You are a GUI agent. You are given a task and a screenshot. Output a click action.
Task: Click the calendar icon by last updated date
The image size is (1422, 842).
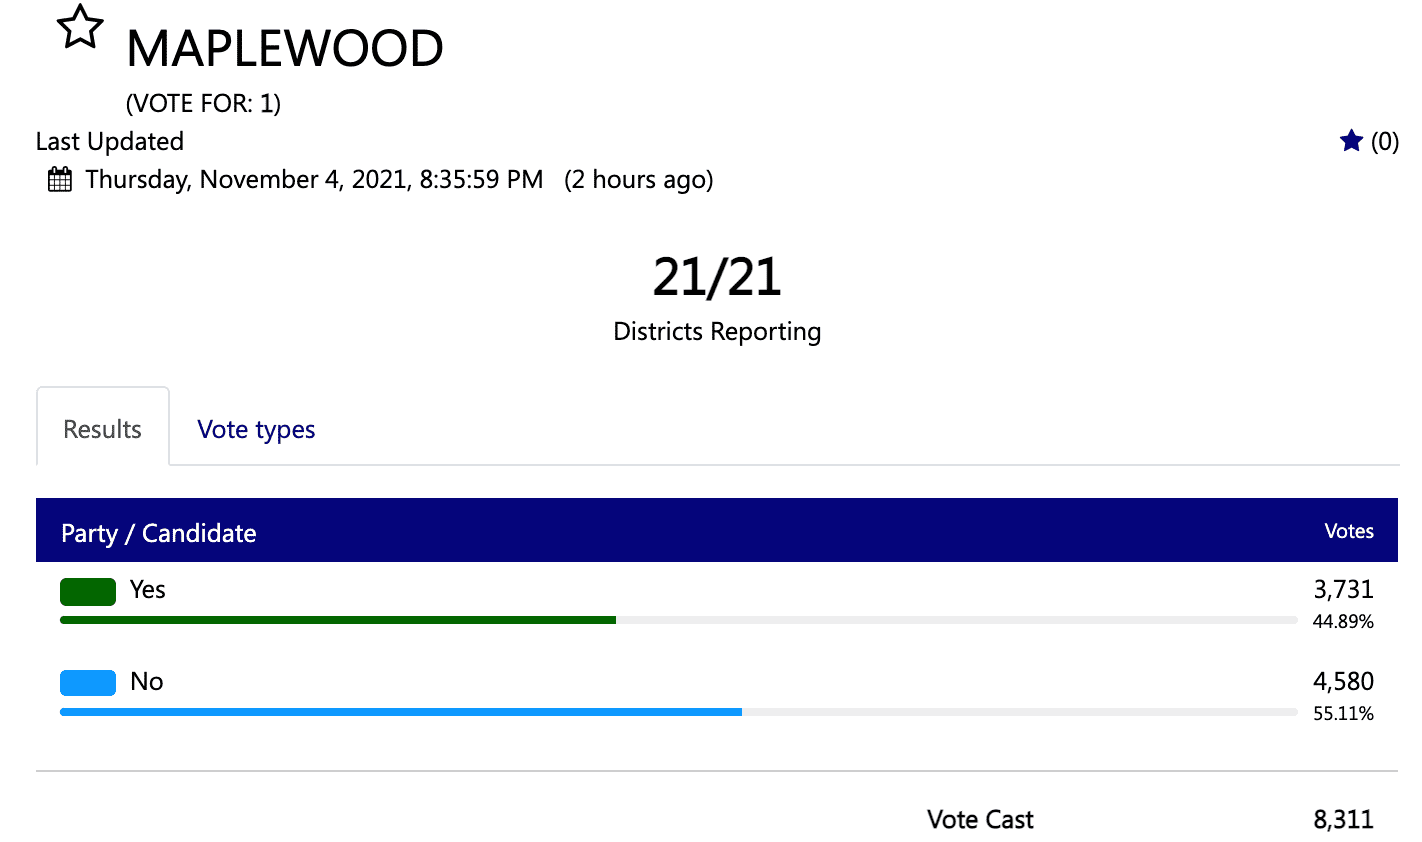[x=60, y=180]
